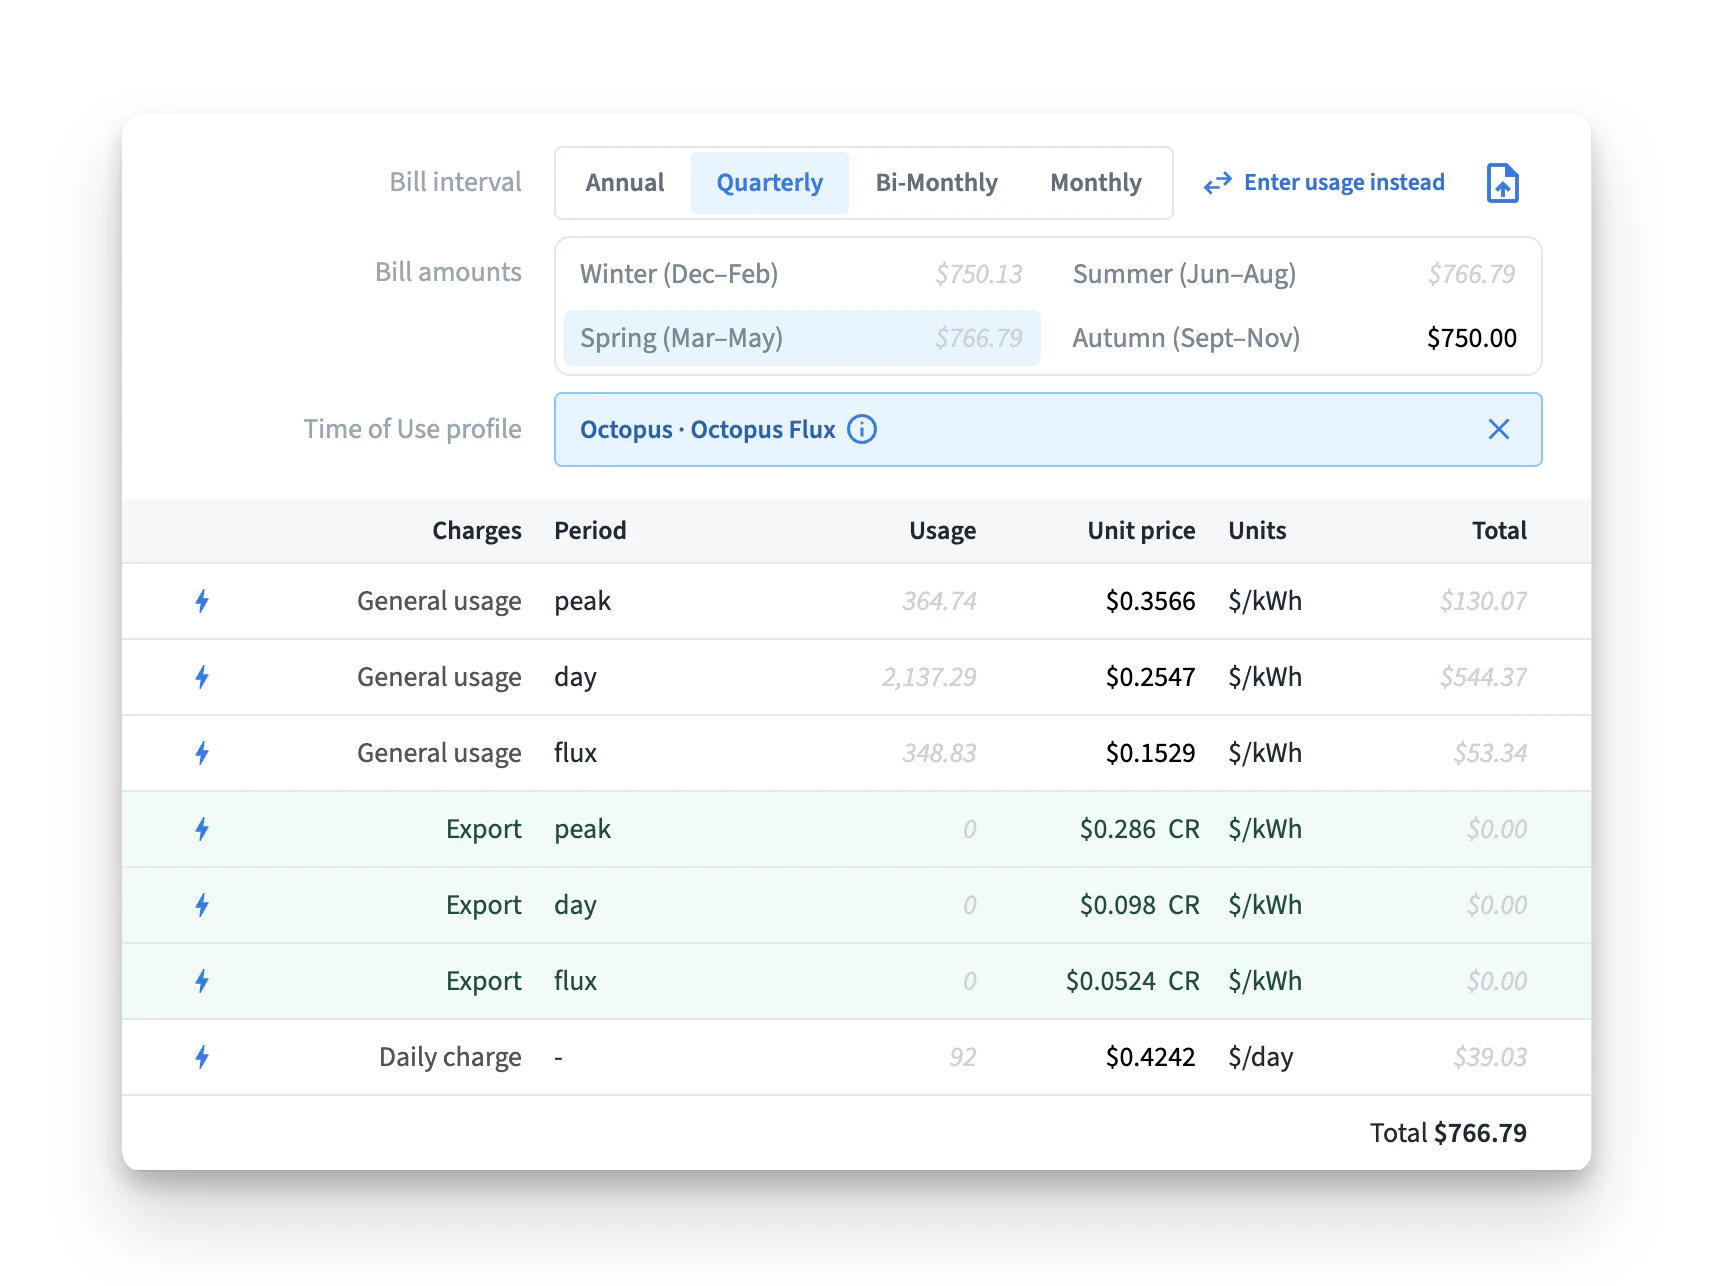The height and width of the screenshot is (1286, 1714).
Task: Edit Export flux price $0.0524
Action: click(x=1110, y=981)
